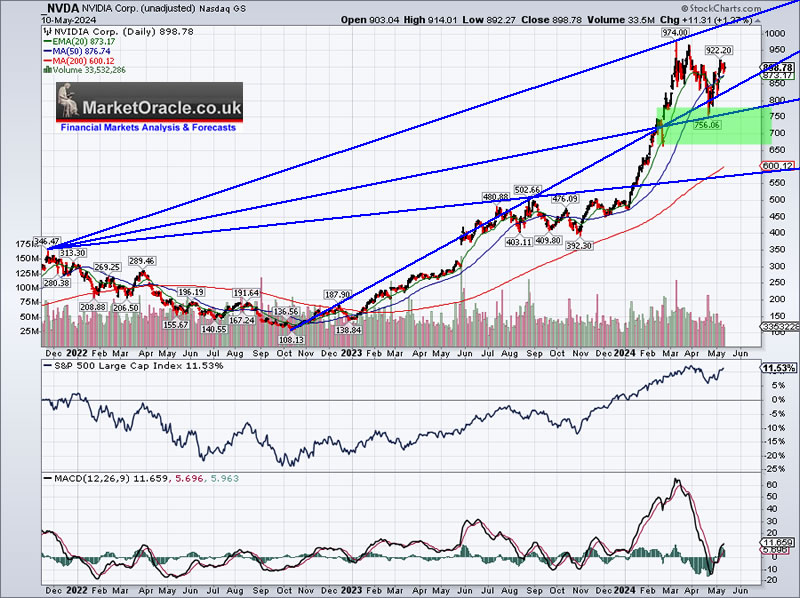Click the 922.20 price label

pyautogui.click(x=719, y=50)
